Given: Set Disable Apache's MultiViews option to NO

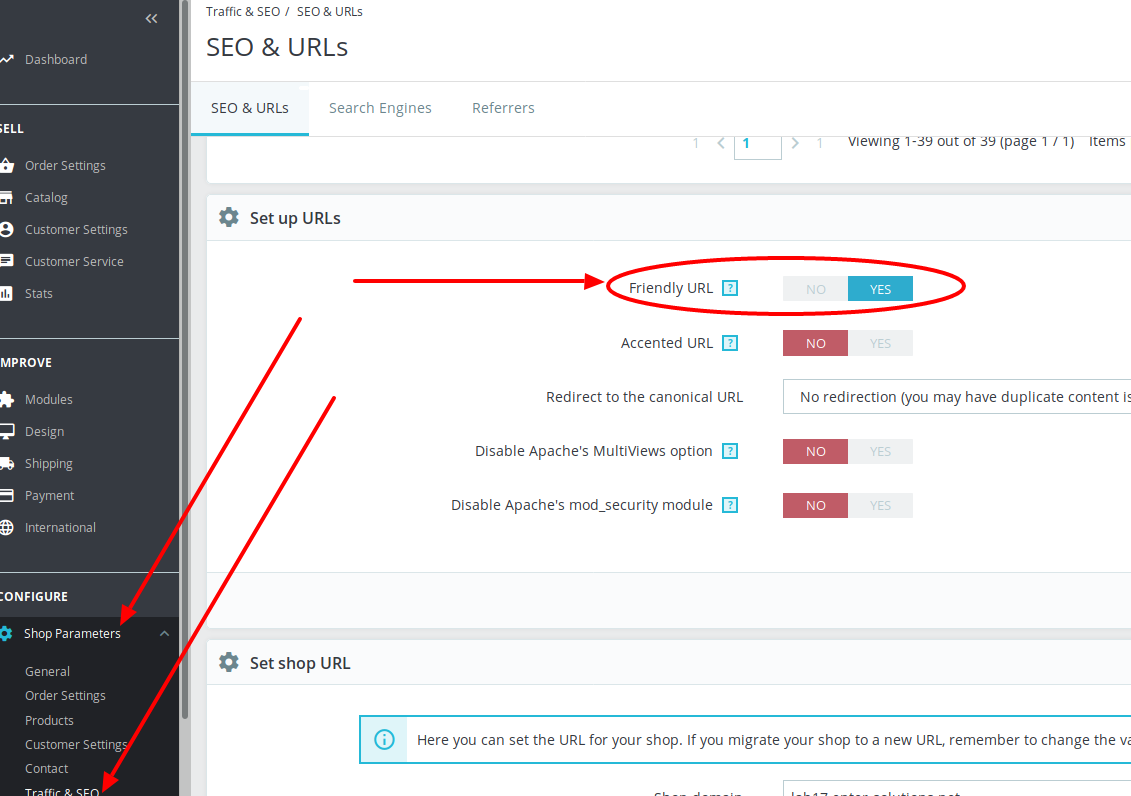Looking at the screenshot, I should pyautogui.click(x=816, y=451).
